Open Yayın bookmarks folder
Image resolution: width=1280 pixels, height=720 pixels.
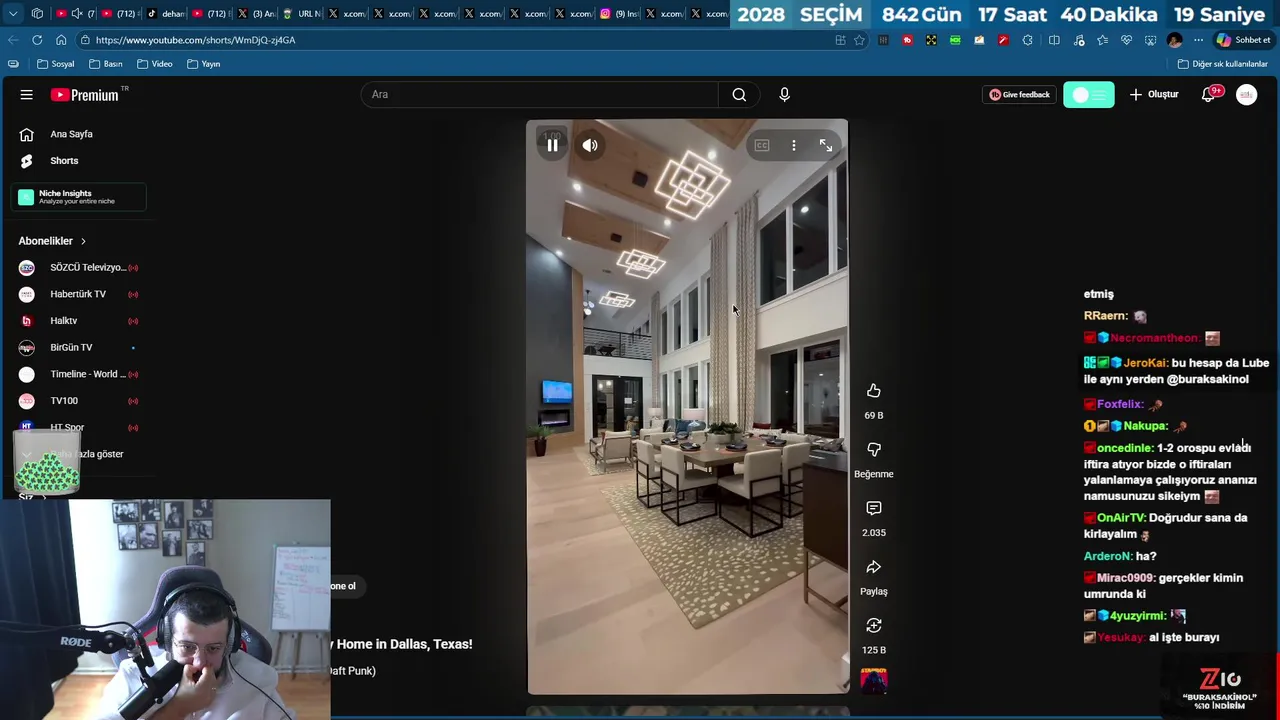pos(204,64)
